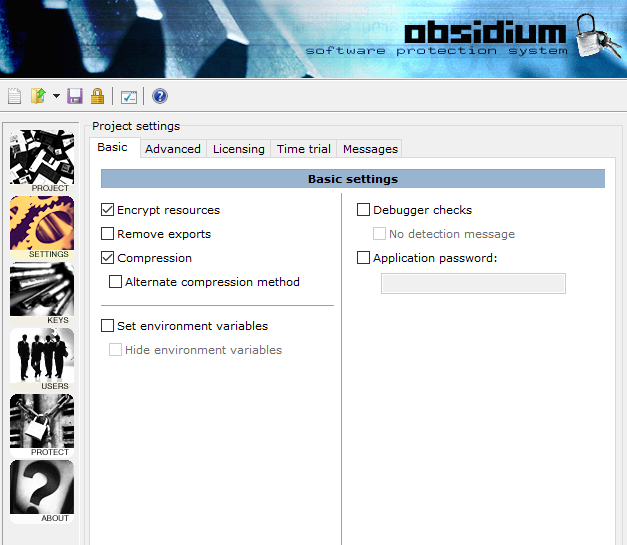Click the Basic settings header bar
Viewport: 627px width, 545px height.
coord(353,179)
